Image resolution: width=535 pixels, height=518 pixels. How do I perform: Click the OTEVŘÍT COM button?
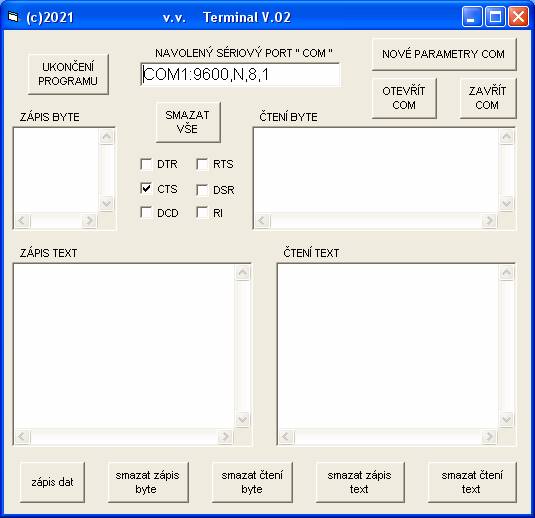click(404, 98)
